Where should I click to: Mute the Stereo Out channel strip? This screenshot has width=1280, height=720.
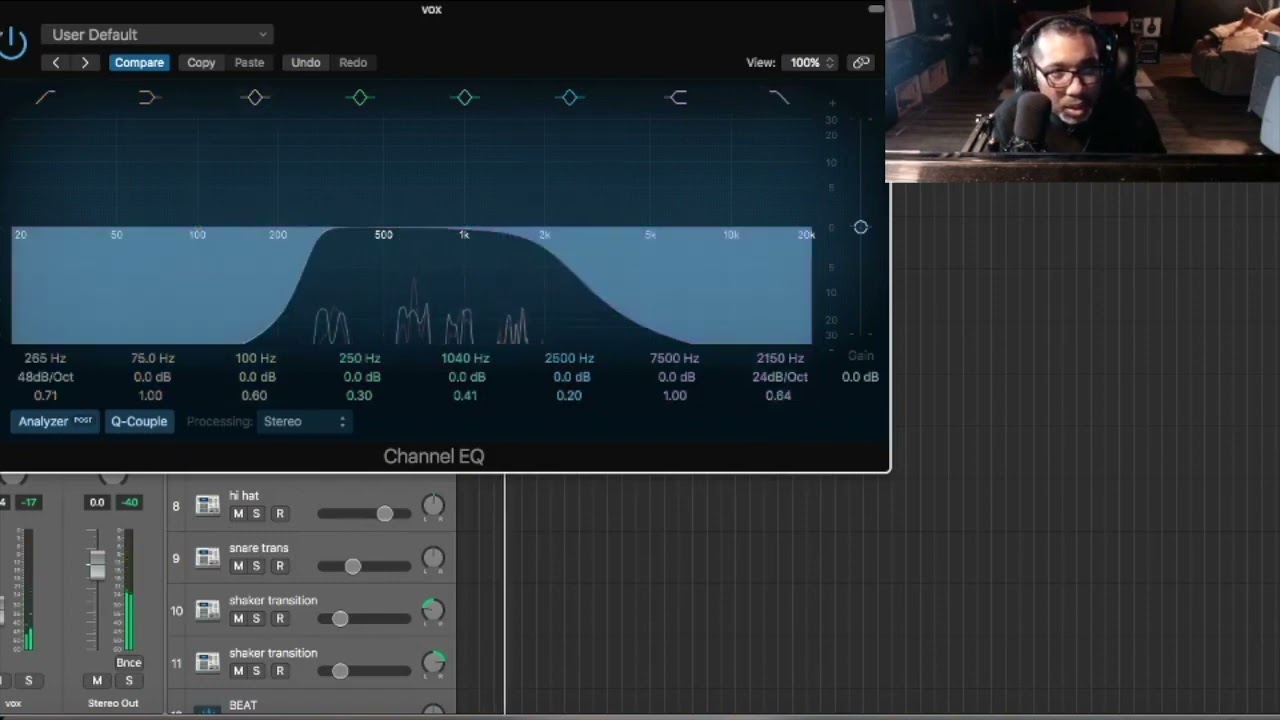coord(97,680)
